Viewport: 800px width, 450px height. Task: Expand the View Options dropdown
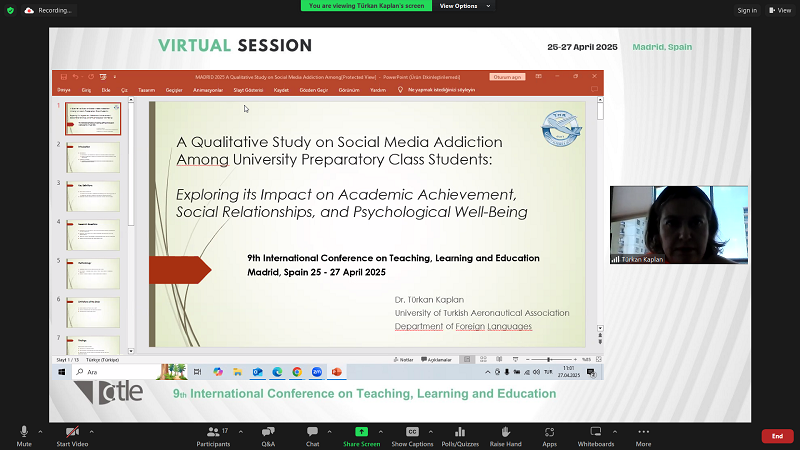coord(462,5)
